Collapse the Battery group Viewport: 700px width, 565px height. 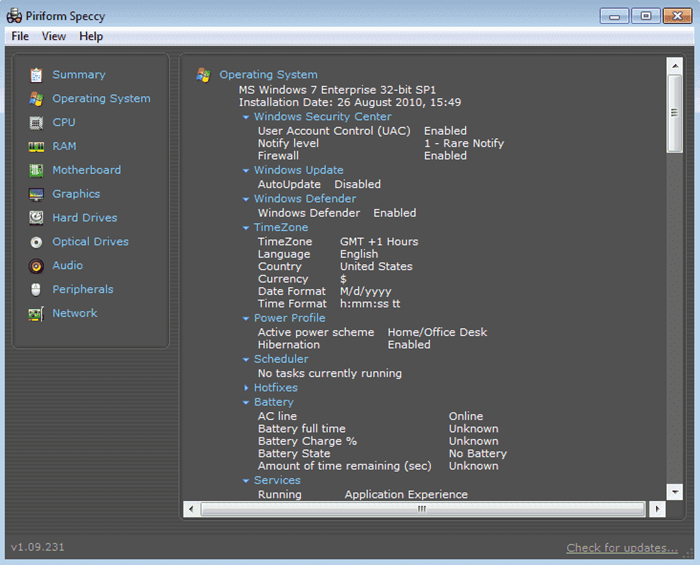246,403
